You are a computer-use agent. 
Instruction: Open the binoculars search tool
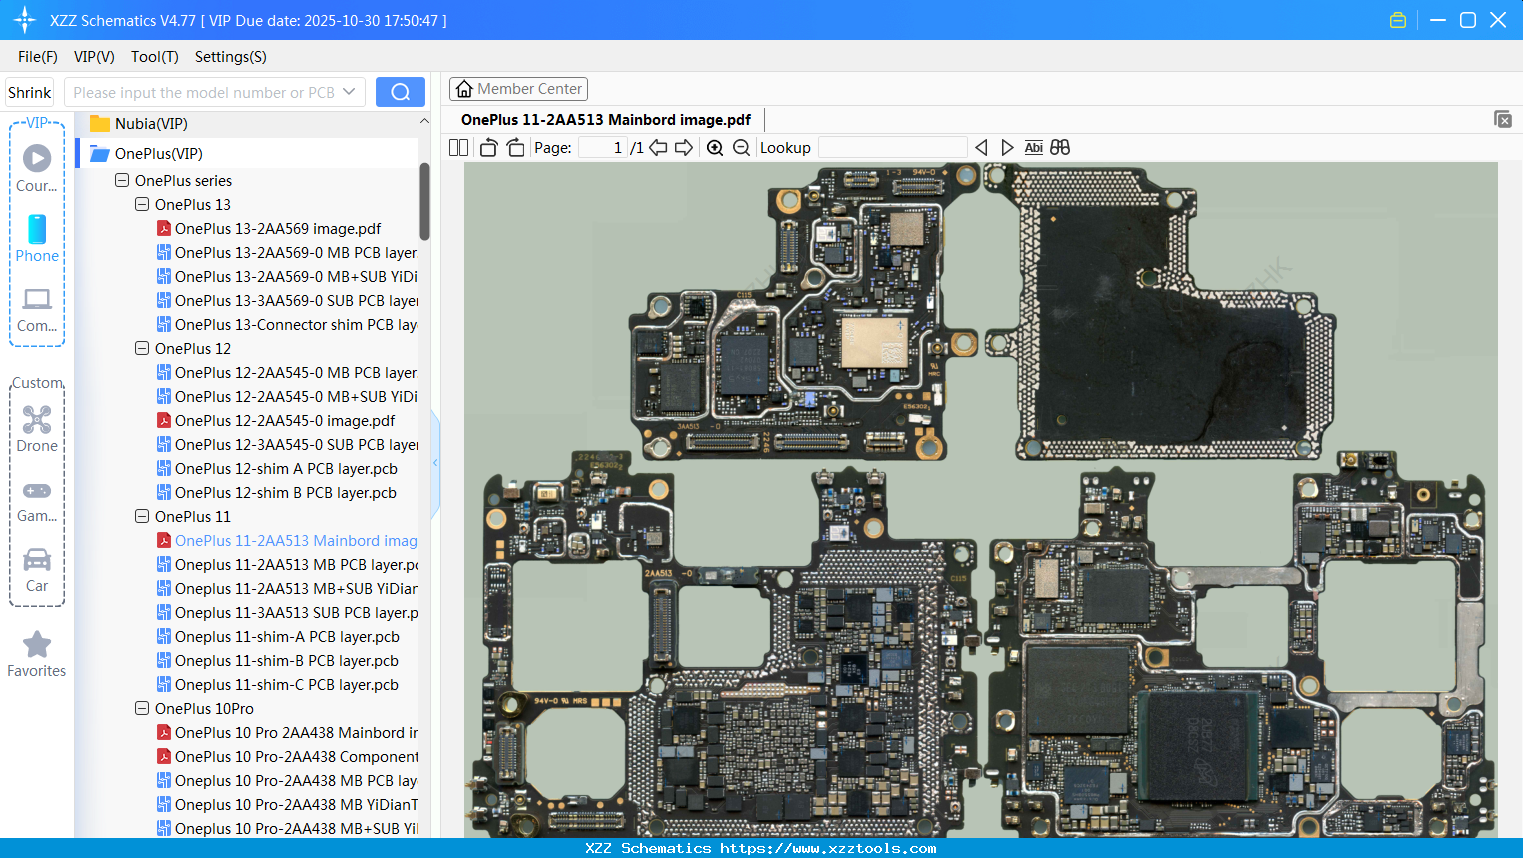pyautogui.click(x=1060, y=147)
